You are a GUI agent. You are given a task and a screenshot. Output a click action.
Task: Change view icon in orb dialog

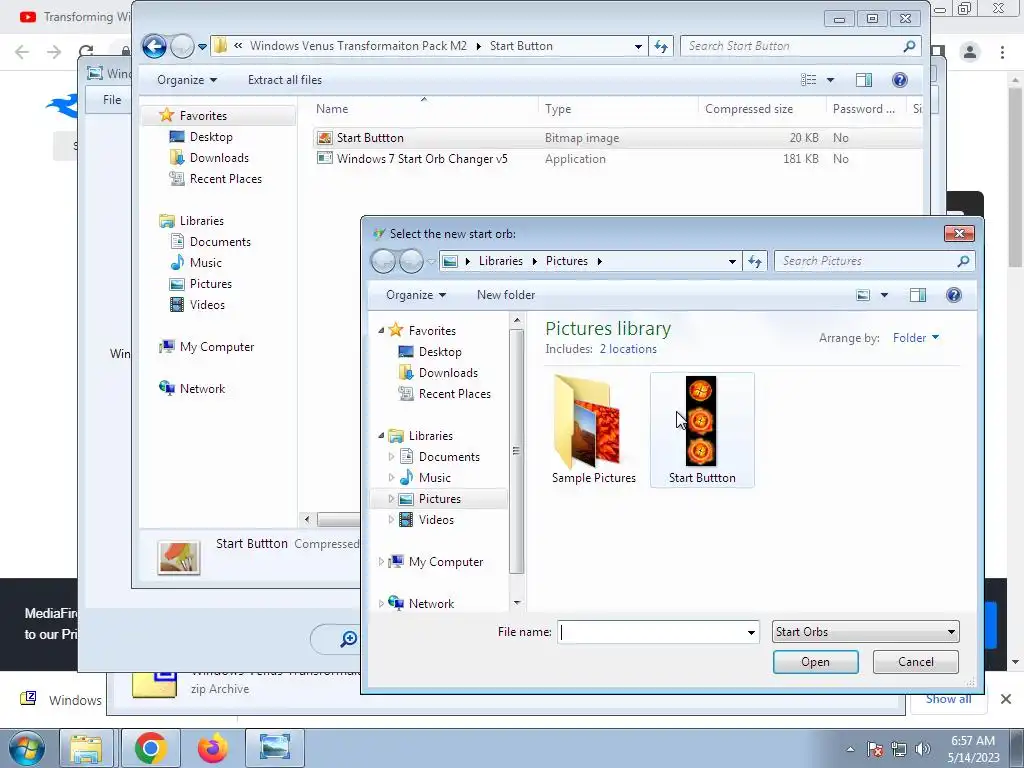click(863, 295)
